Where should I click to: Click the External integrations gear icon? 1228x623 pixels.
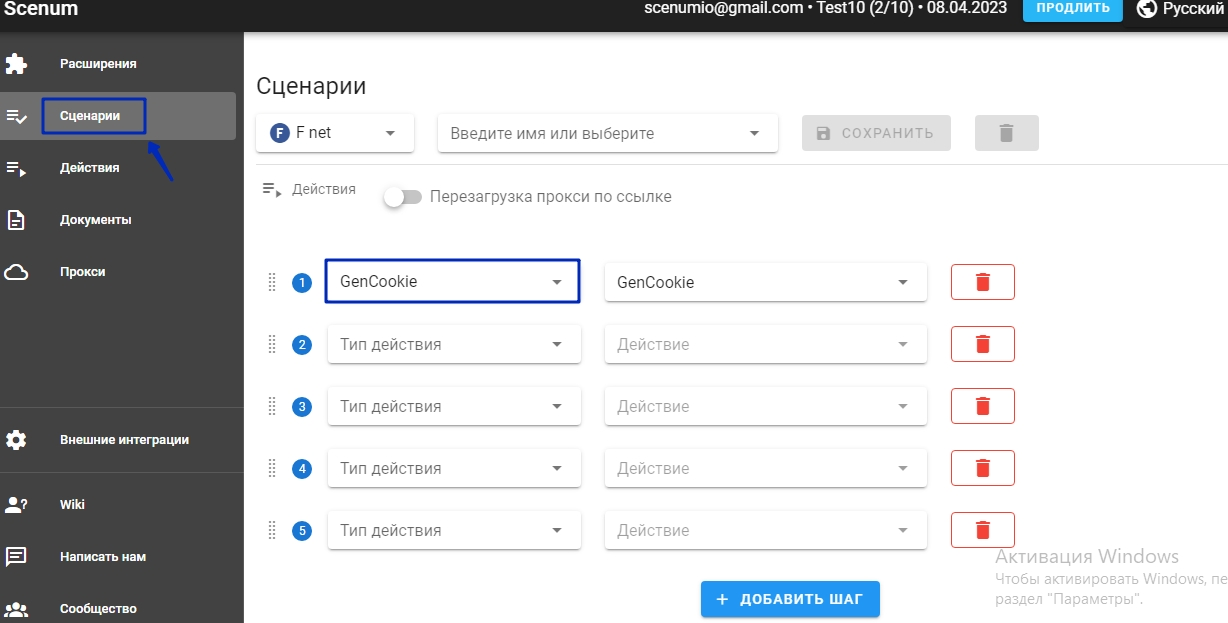point(16,440)
